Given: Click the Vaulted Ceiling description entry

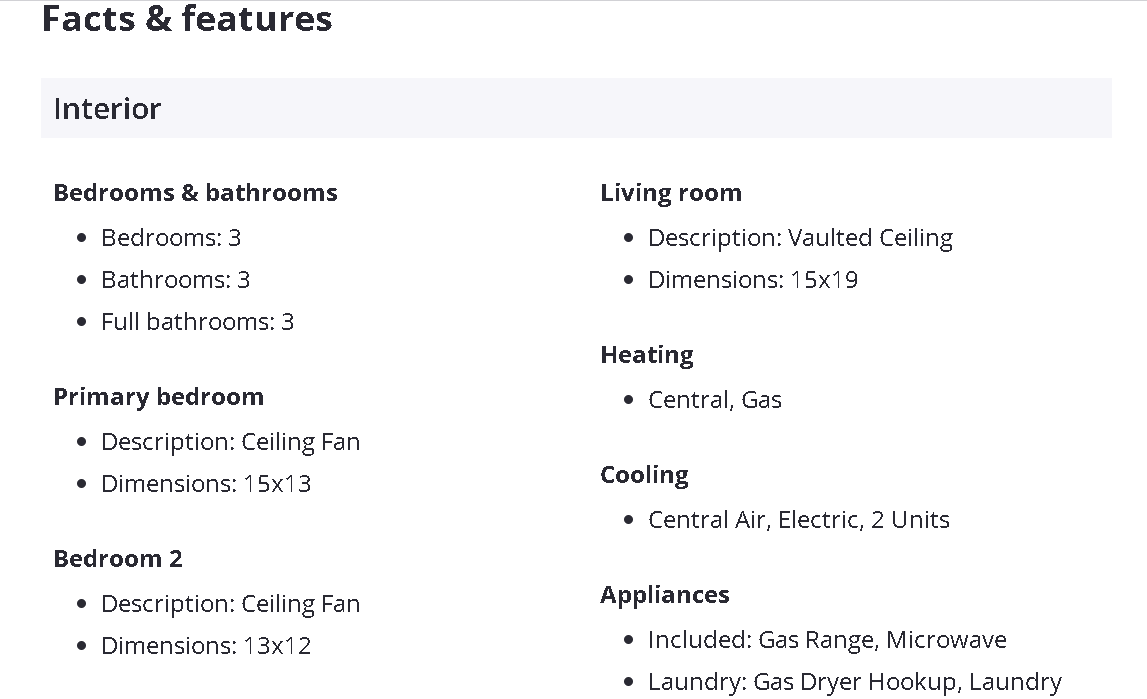Looking at the screenshot, I should pyautogui.click(x=800, y=238).
